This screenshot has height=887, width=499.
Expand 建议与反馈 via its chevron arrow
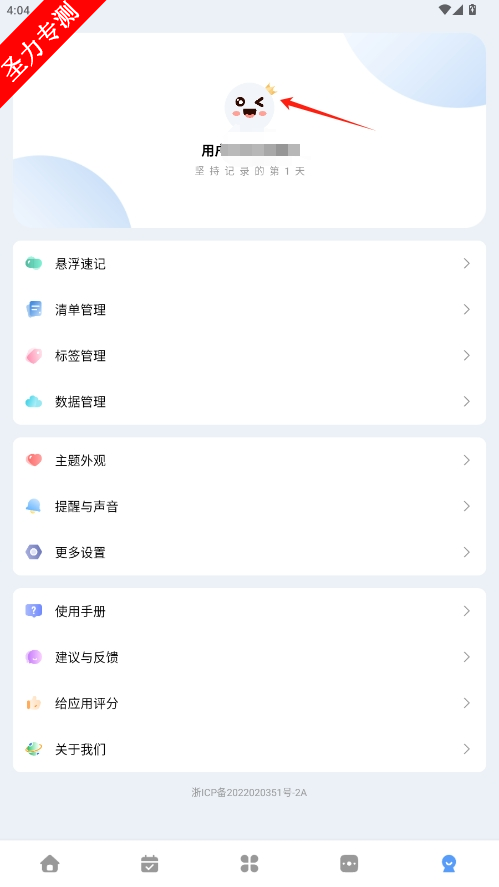pos(467,657)
